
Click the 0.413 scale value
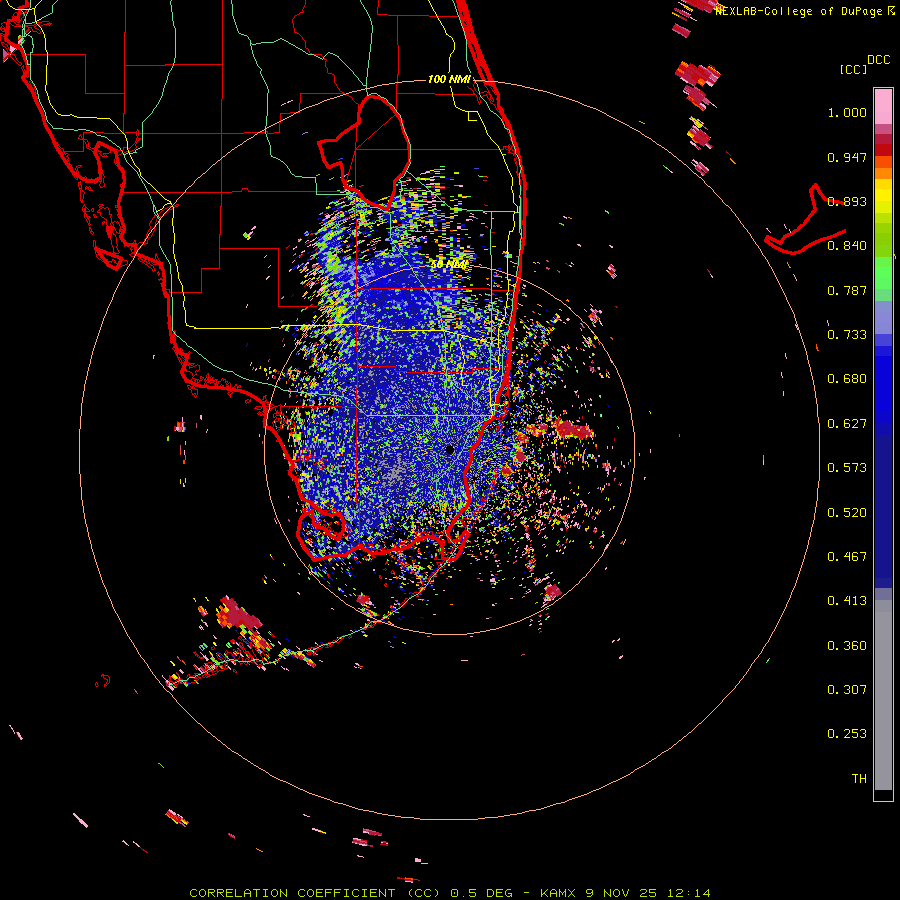tap(847, 601)
